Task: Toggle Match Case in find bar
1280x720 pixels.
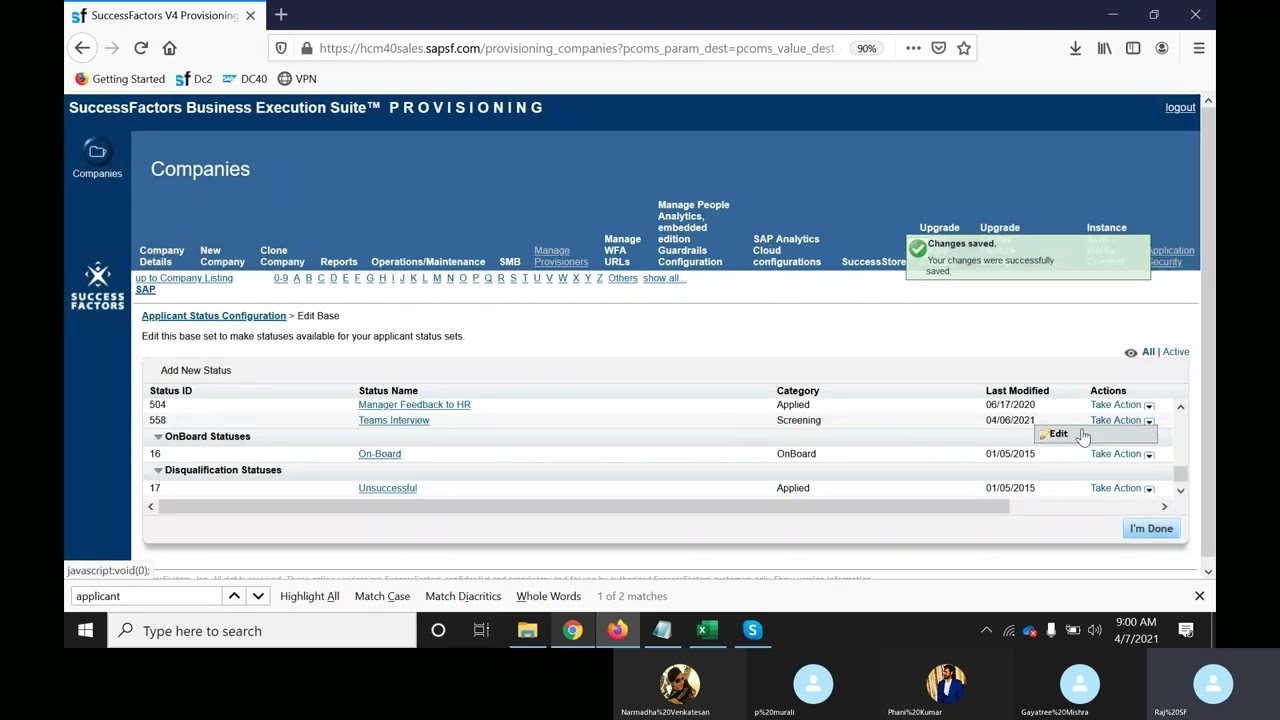Action: tap(382, 596)
